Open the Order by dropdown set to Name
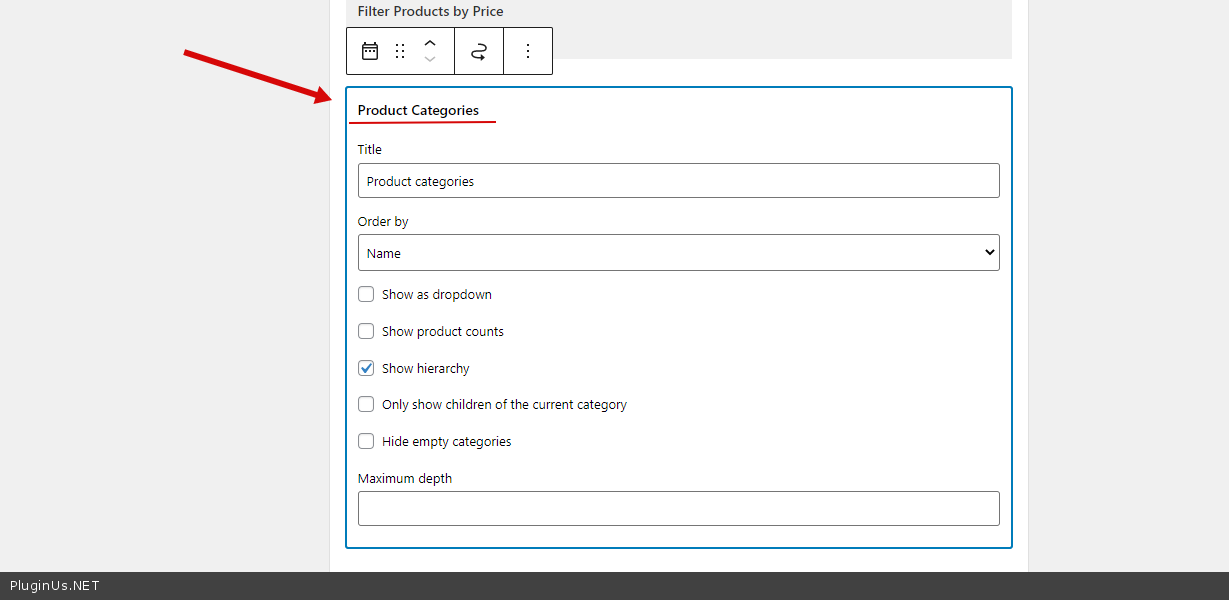 pyautogui.click(x=678, y=253)
